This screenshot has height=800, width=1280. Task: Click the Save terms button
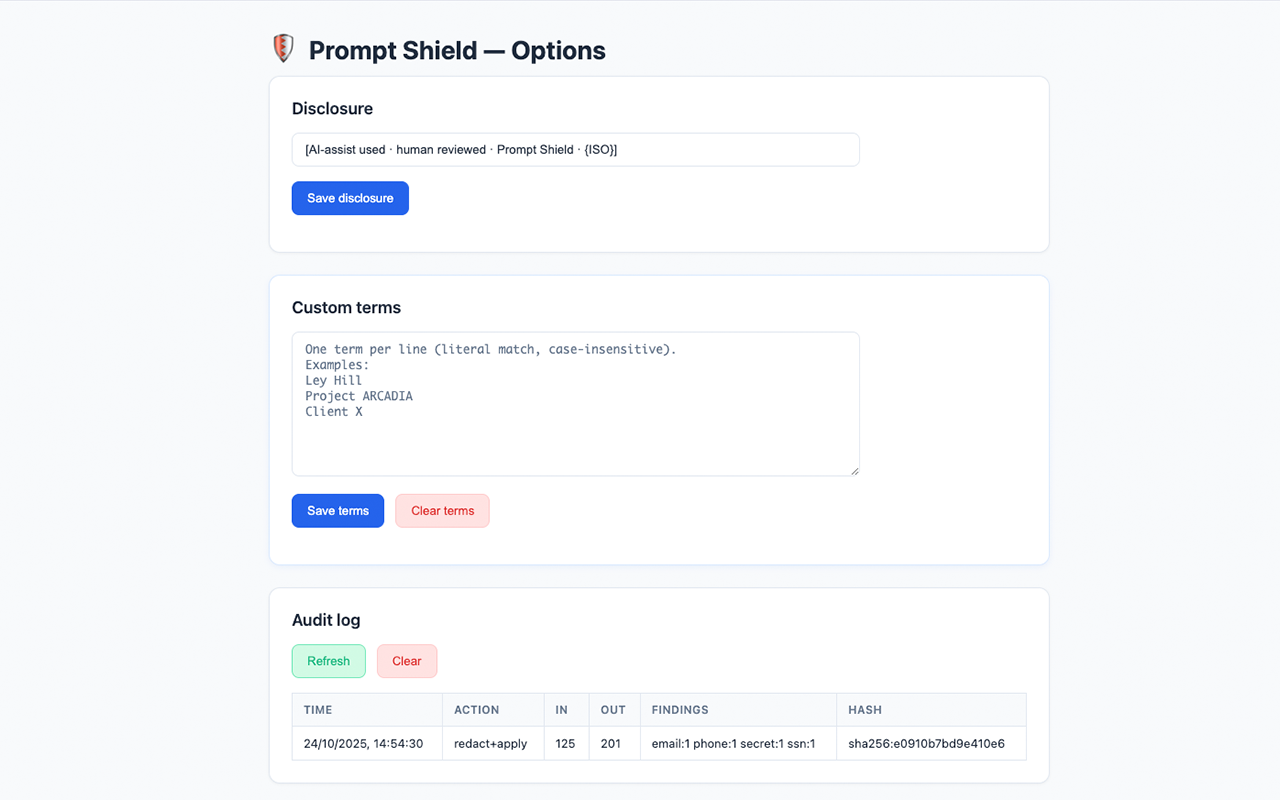(x=337, y=510)
